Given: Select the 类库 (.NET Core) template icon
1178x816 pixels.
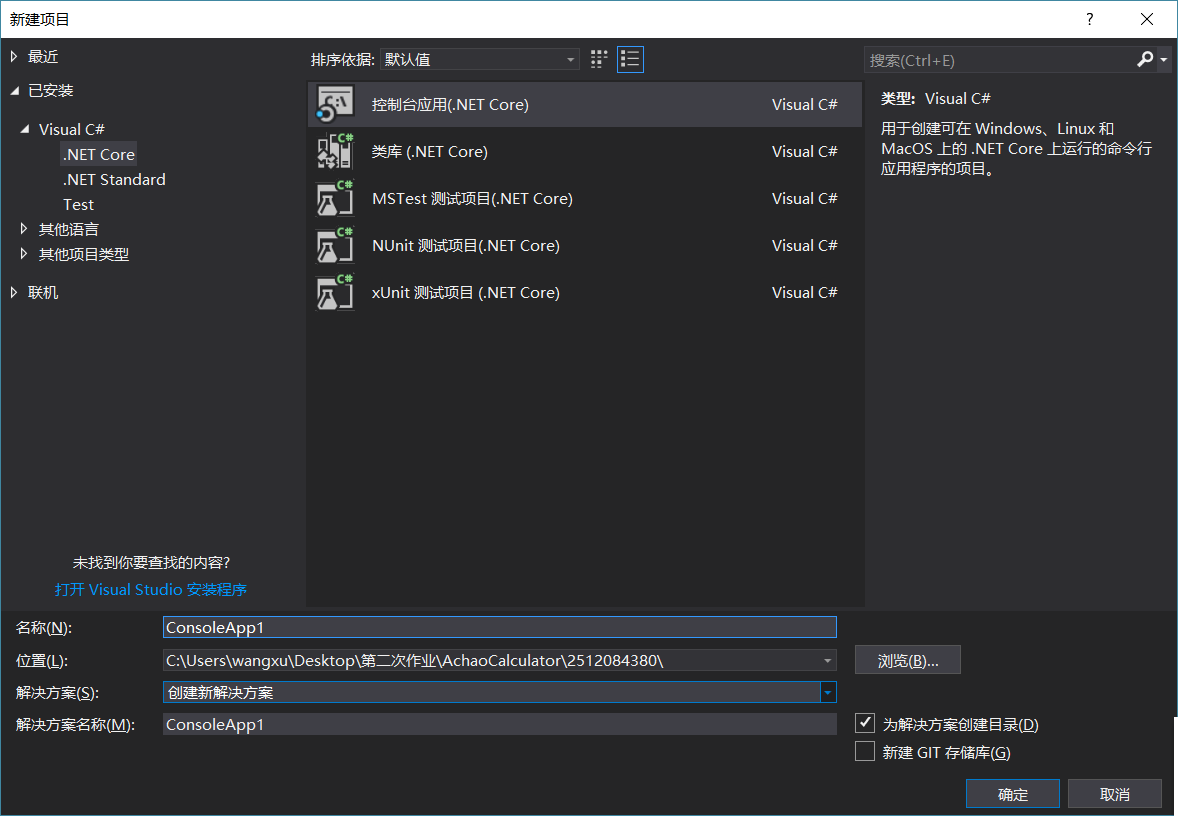Looking at the screenshot, I should pos(335,151).
